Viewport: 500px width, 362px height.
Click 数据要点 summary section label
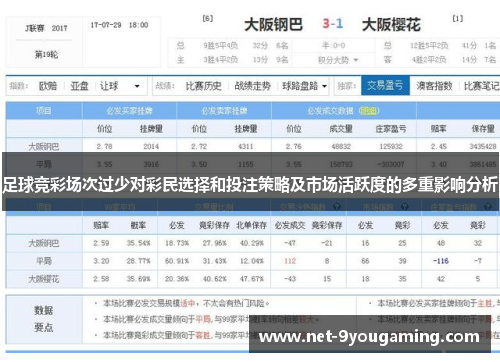pyautogui.click(x=44, y=319)
